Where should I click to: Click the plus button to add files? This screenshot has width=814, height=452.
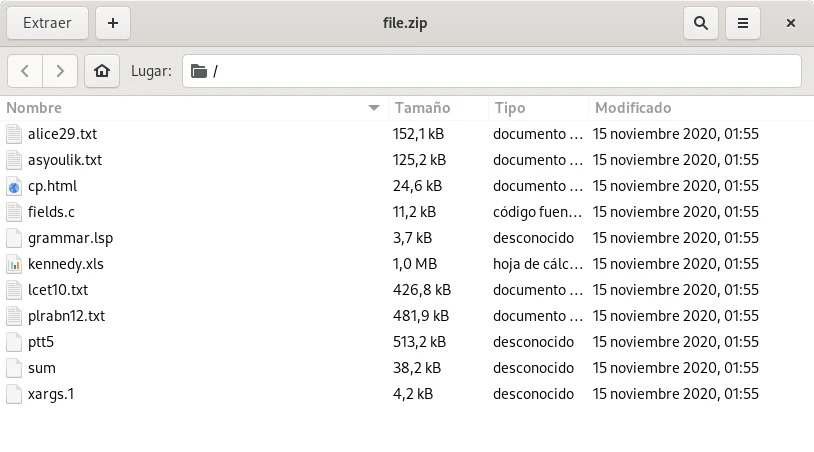tap(113, 23)
